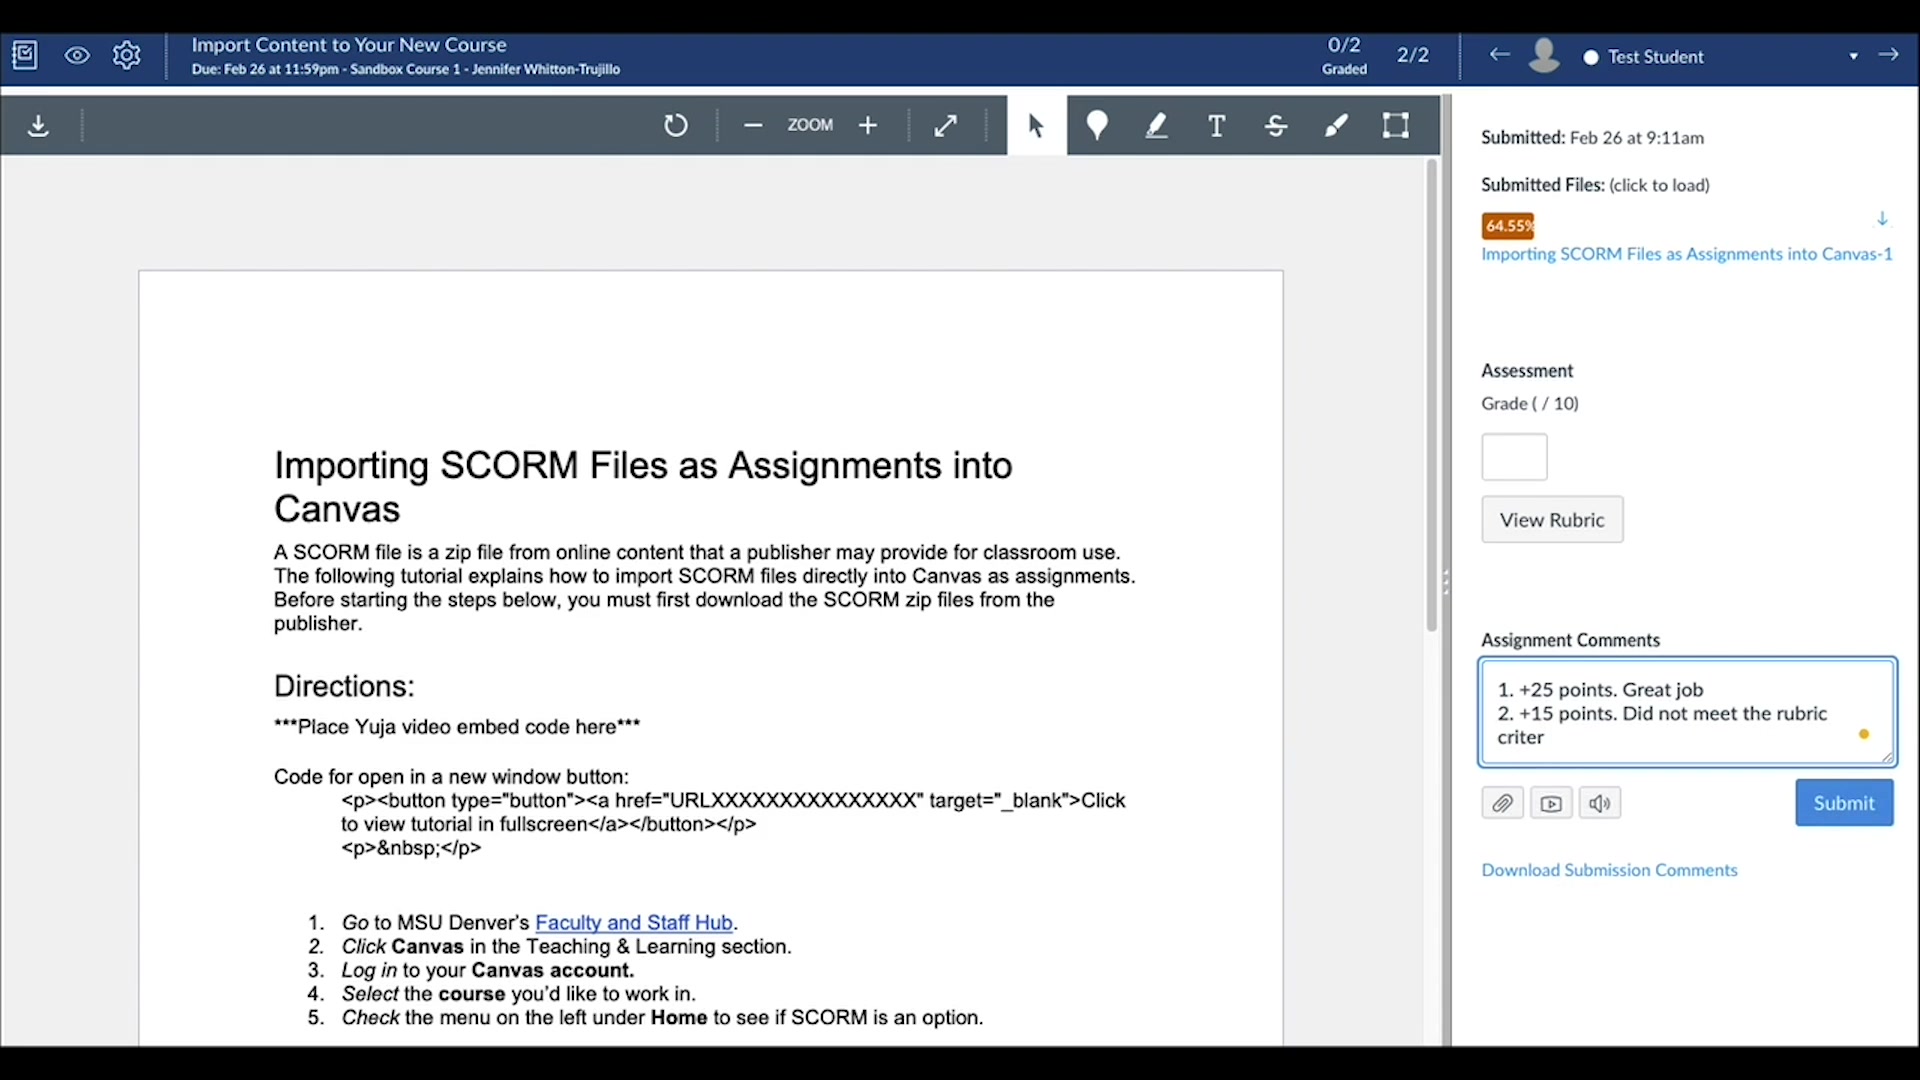Image resolution: width=1920 pixels, height=1080 pixels.
Task: Click the View Rubric button
Action: click(1552, 520)
